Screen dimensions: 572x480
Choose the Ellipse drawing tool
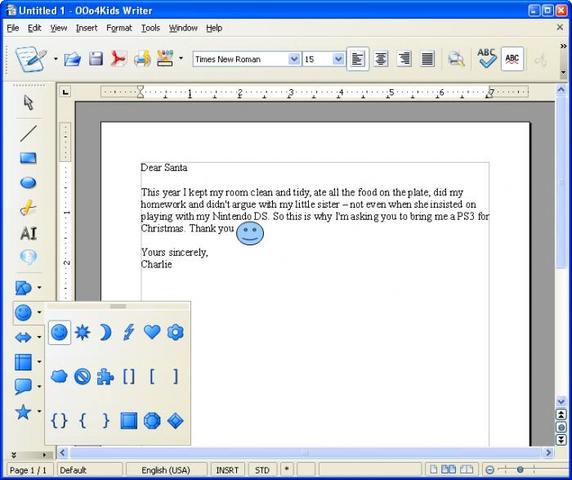coord(28,182)
